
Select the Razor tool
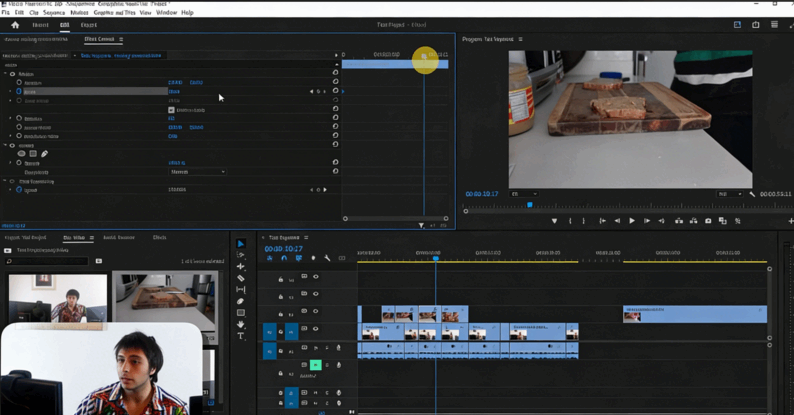point(240,278)
